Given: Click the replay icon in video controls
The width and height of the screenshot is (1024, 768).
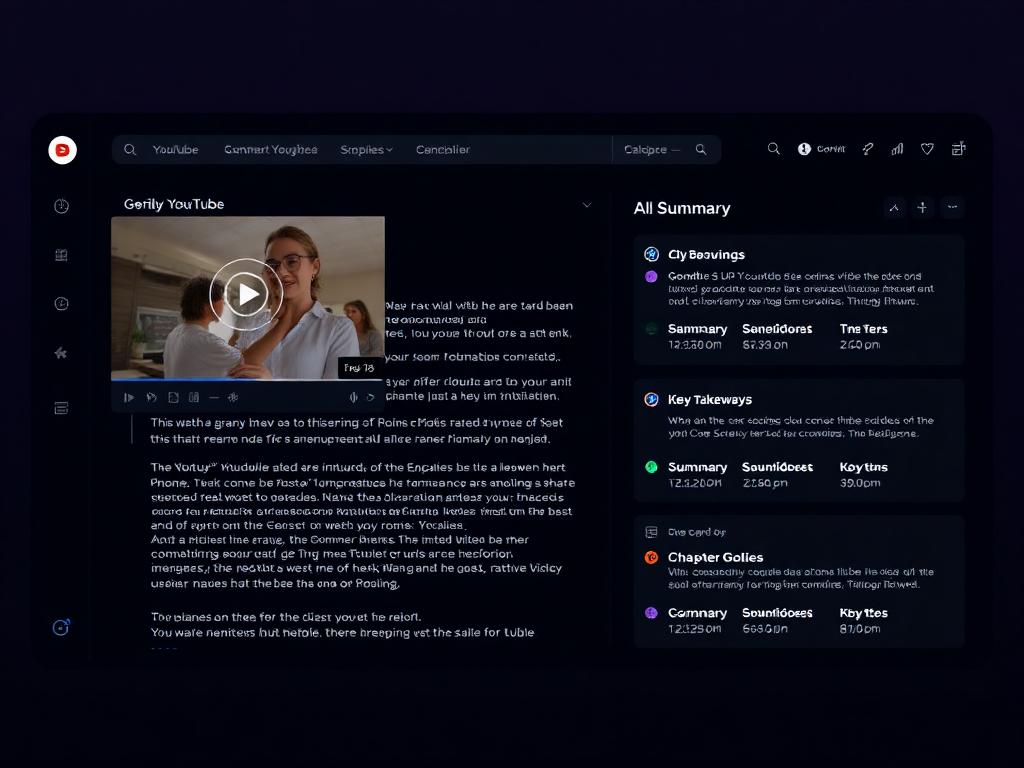Looking at the screenshot, I should 152,397.
